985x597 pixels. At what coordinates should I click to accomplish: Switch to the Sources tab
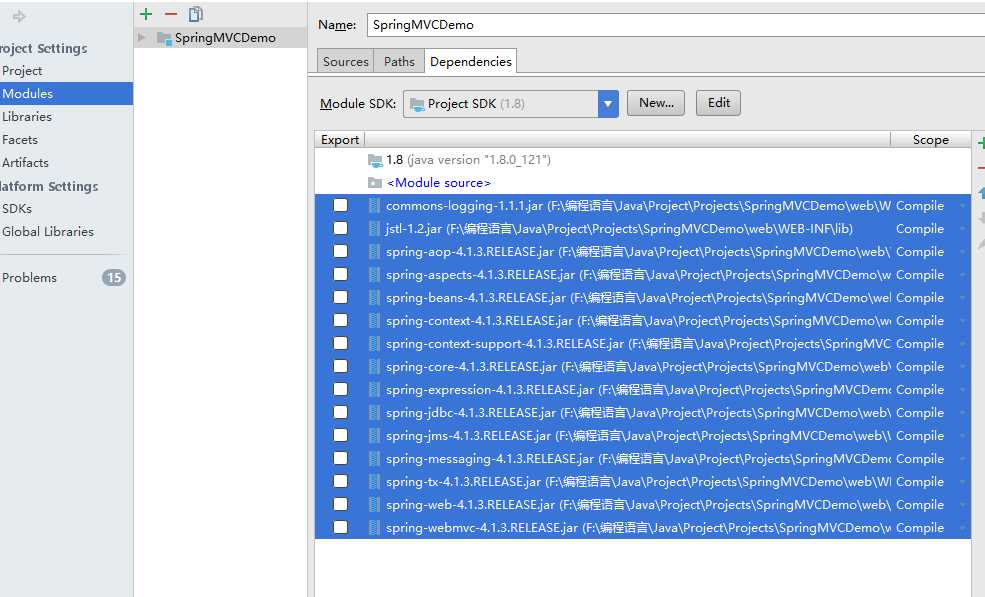click(346, 62)
